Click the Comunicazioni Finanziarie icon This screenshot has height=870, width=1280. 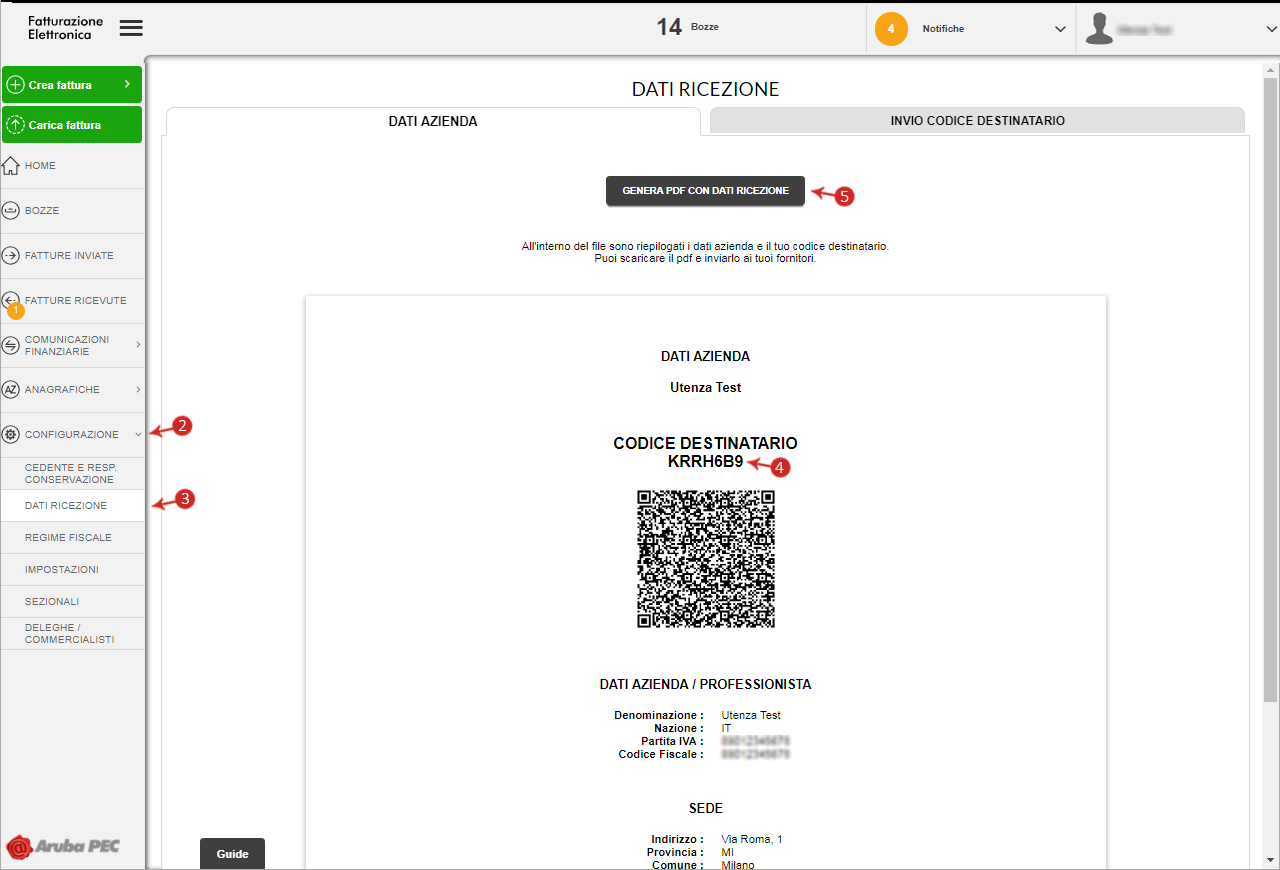(11, 345)
